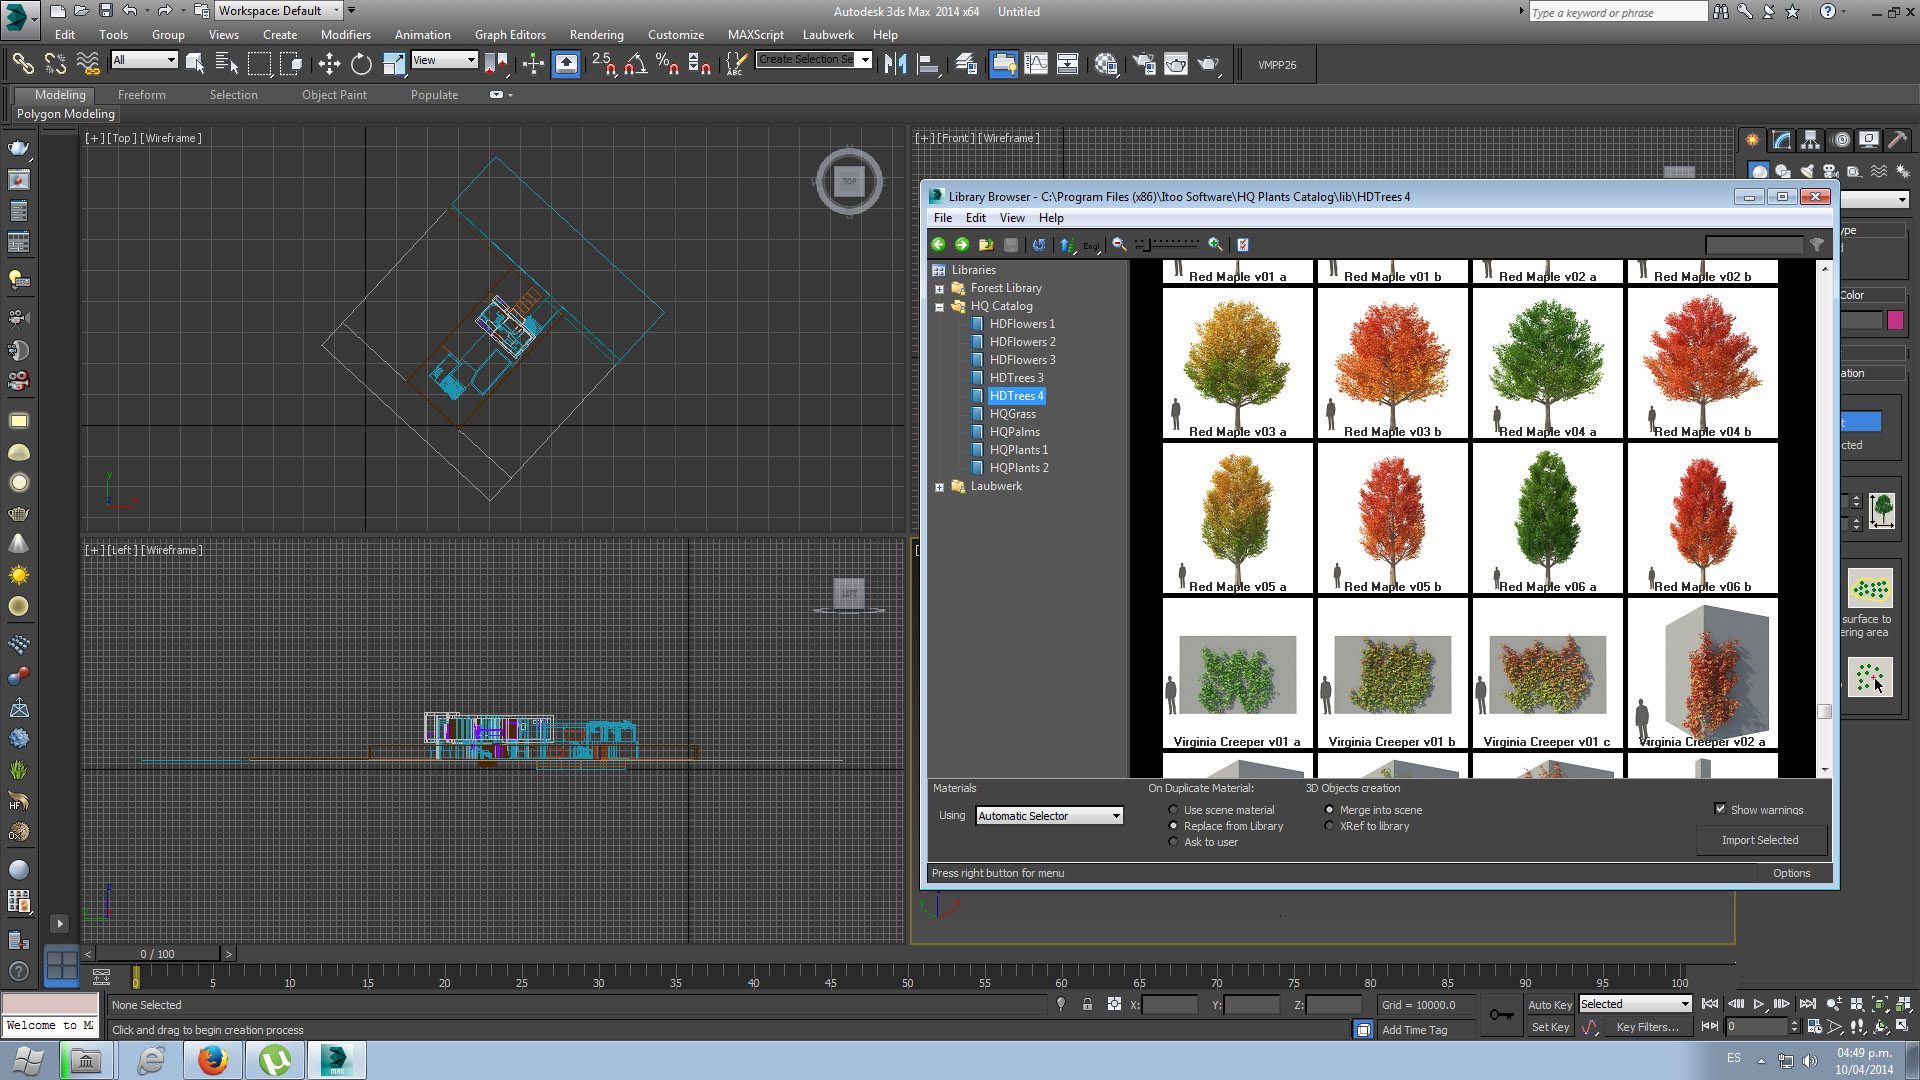Select the Use scene material option

(1174, 810)
